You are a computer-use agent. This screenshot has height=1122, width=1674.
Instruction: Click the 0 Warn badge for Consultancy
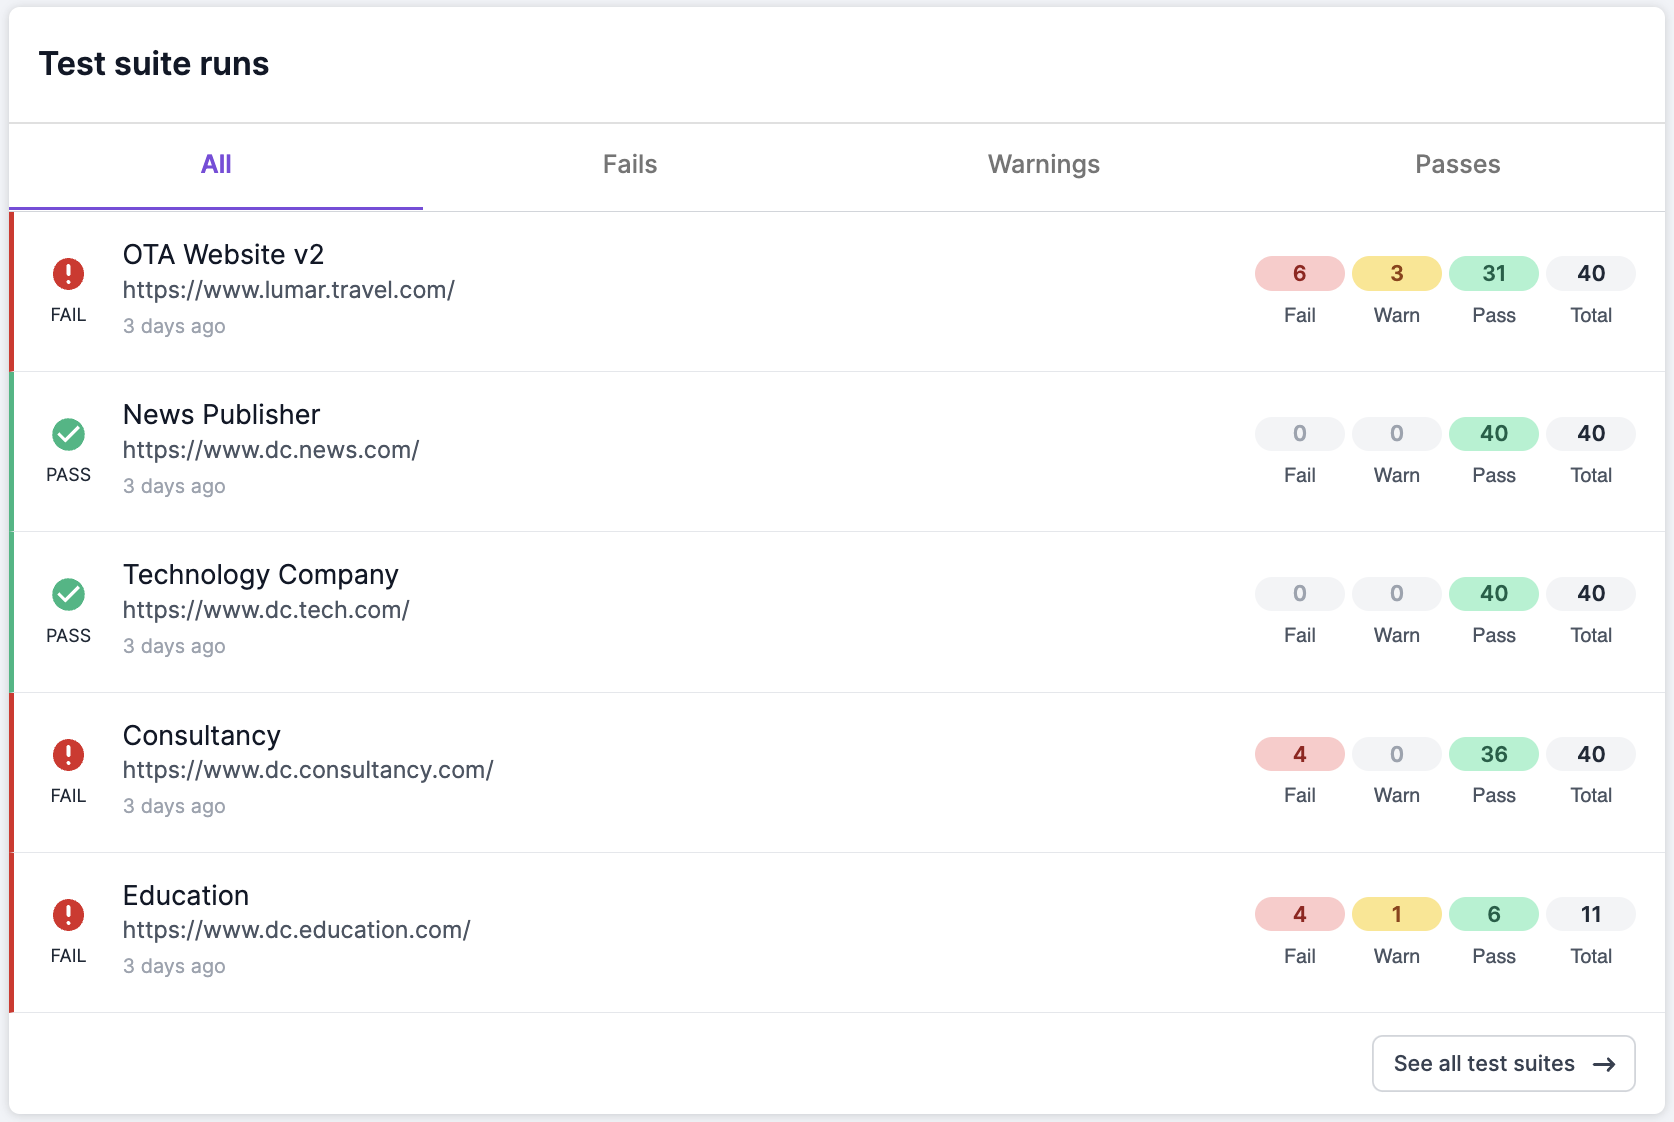(1397, 755)
